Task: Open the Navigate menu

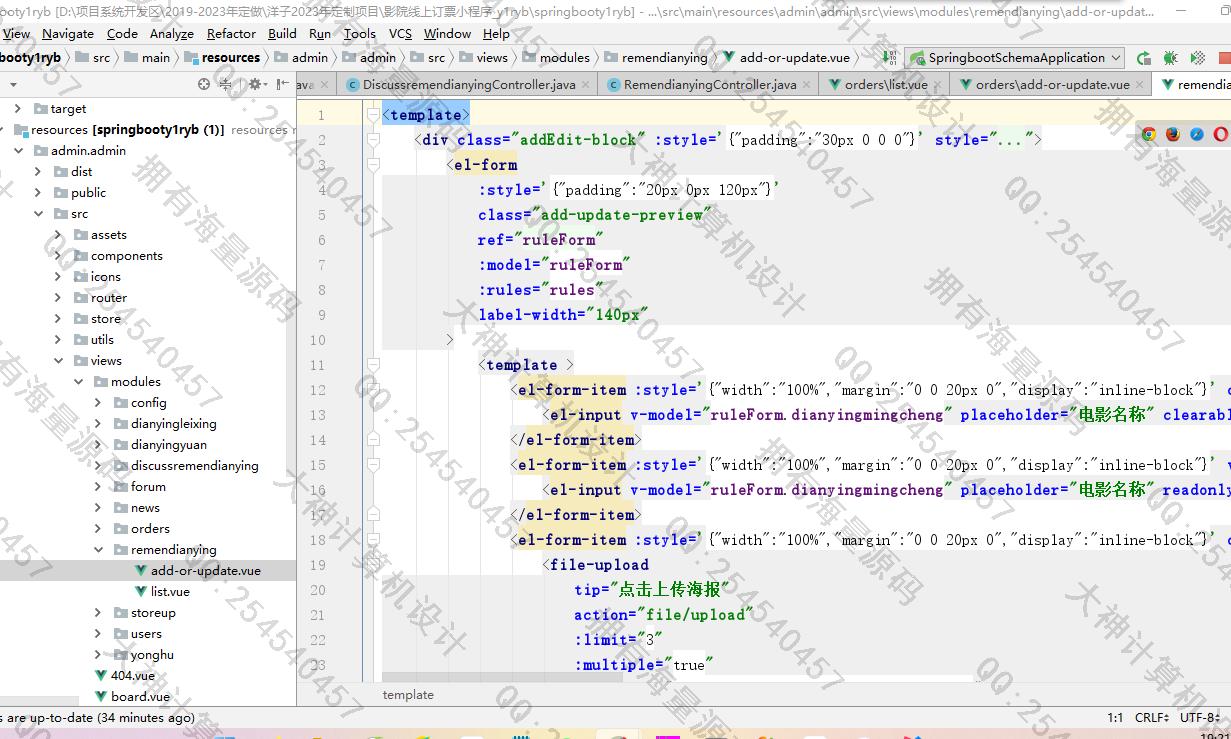Action: tap(68, 33)
